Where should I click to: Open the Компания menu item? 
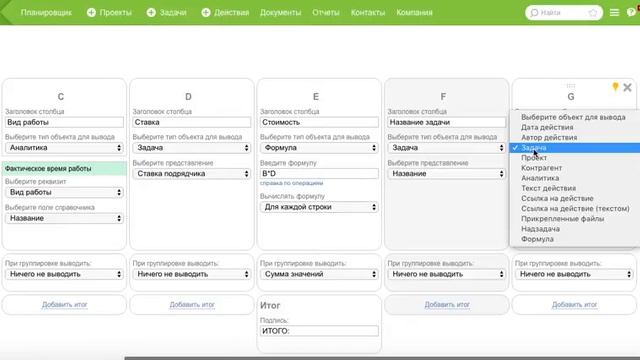pyautogui.click(x=414, y=13)
